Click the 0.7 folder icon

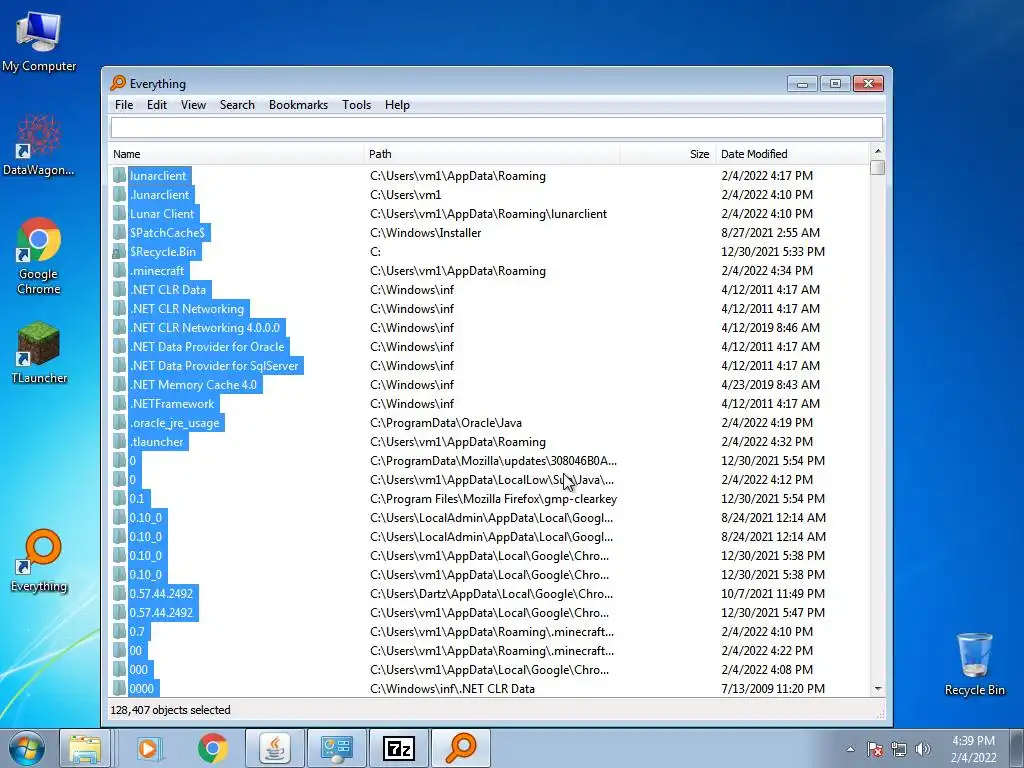tap(120, 632)
